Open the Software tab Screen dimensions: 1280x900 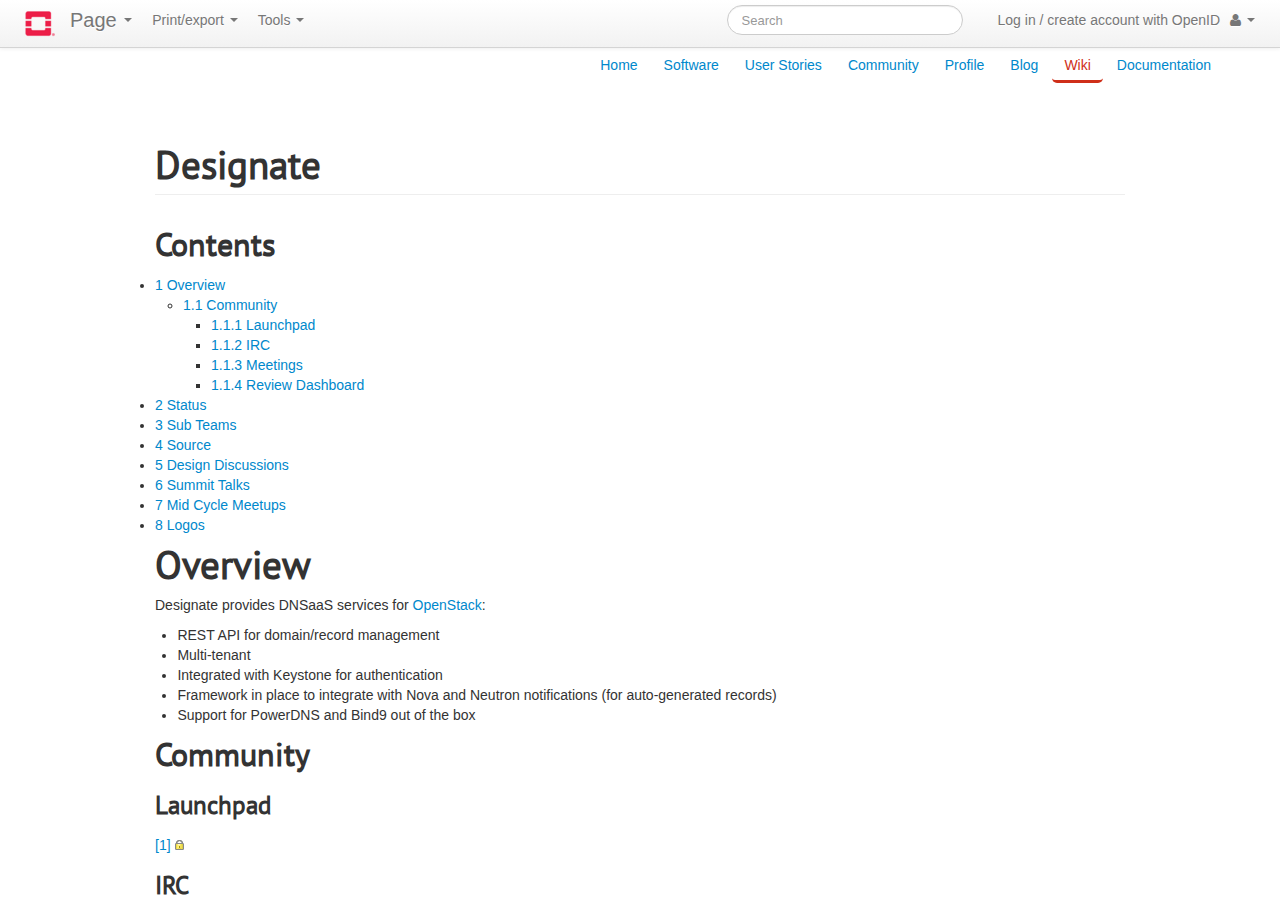coord(691,65)
